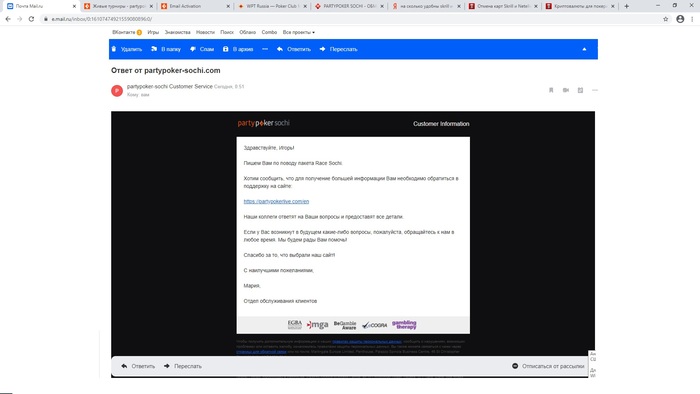
Task: Click the EGBA logo in footer
Action: (295, 324)
